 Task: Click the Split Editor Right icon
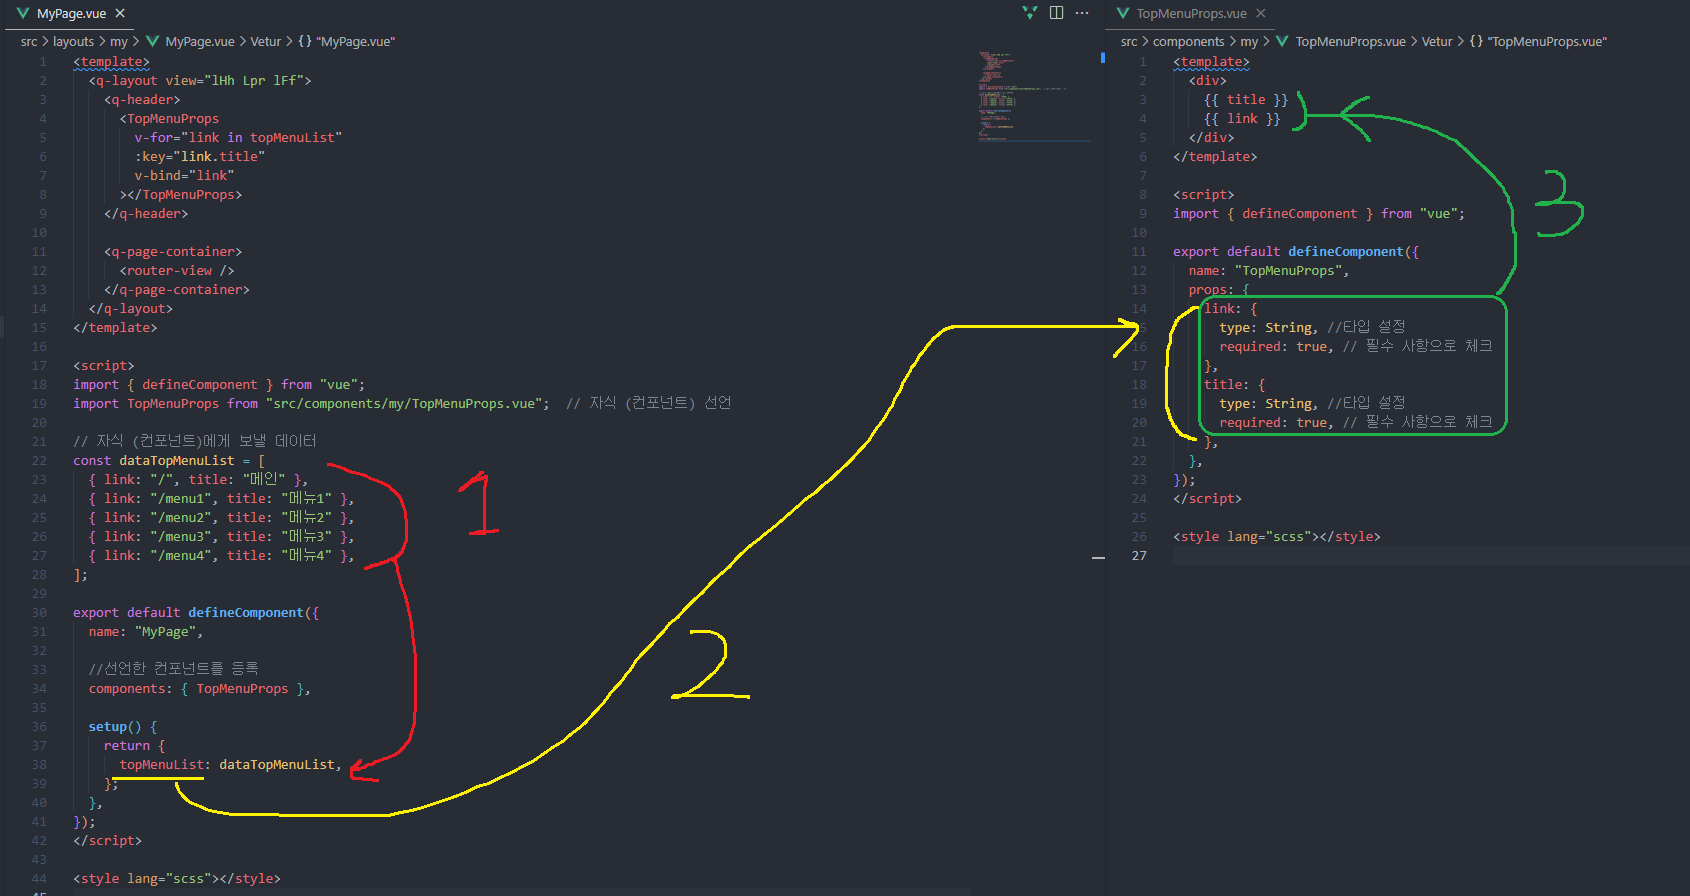coord(1056,13)
